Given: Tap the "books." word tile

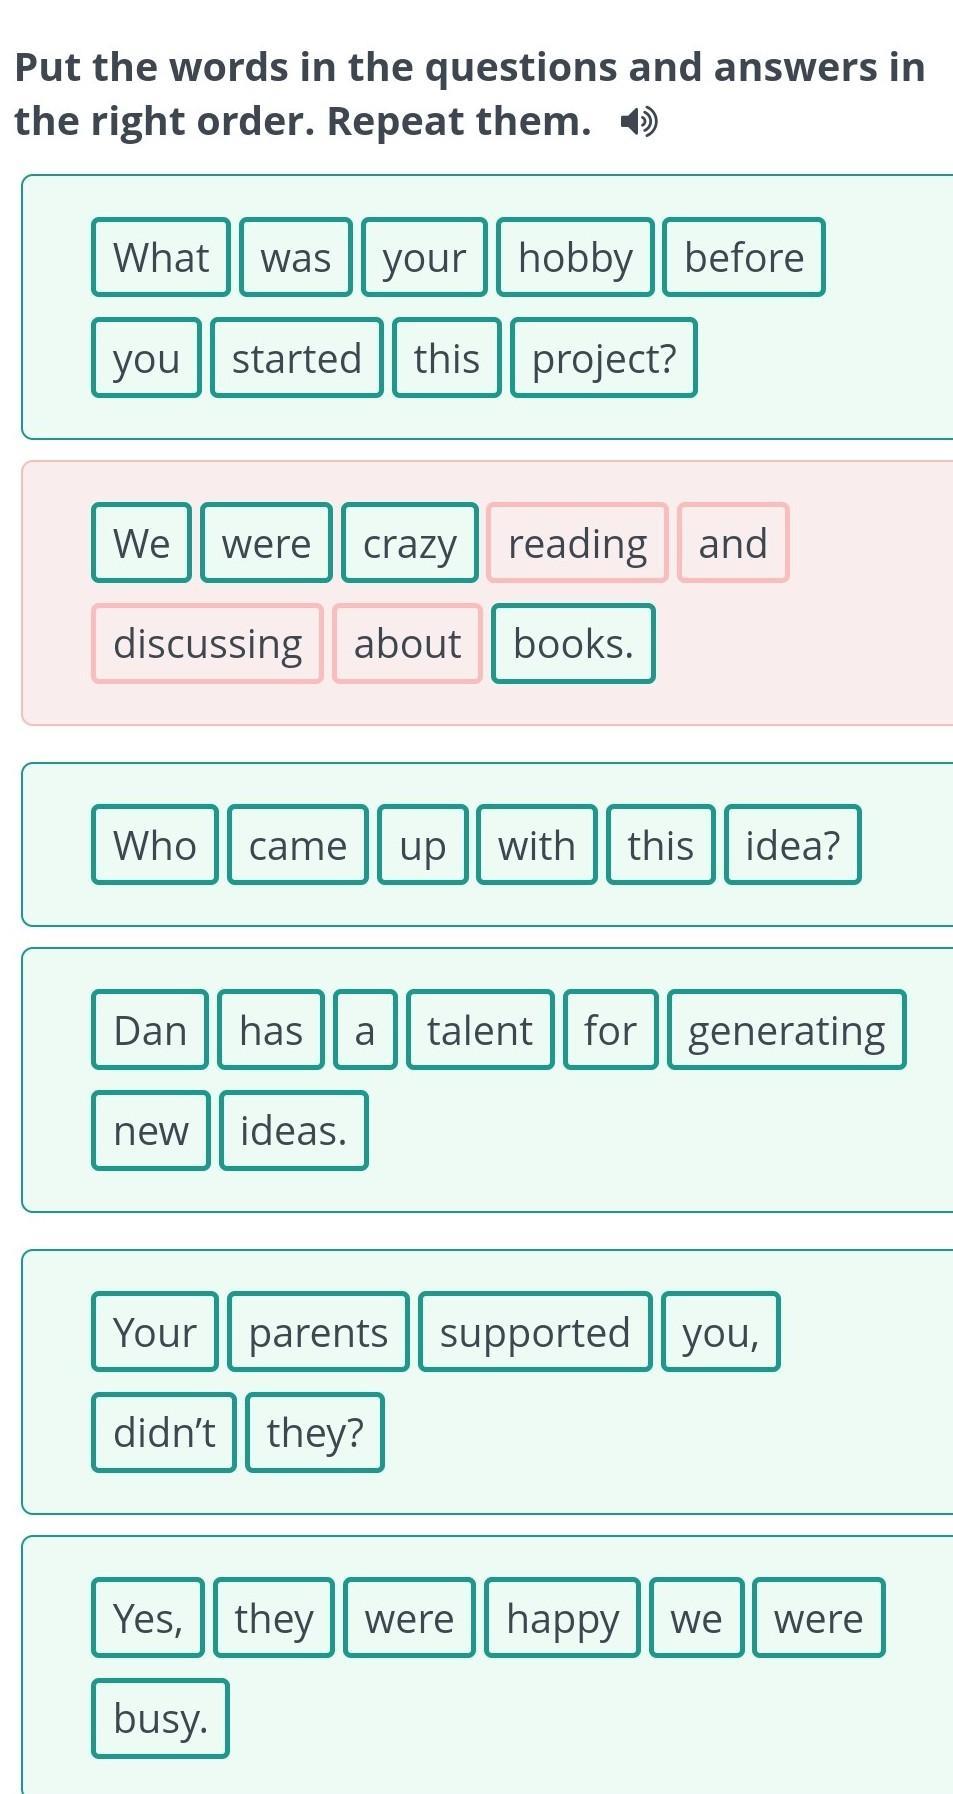Looking at the screenshot, I should click(x=573, y=644).
